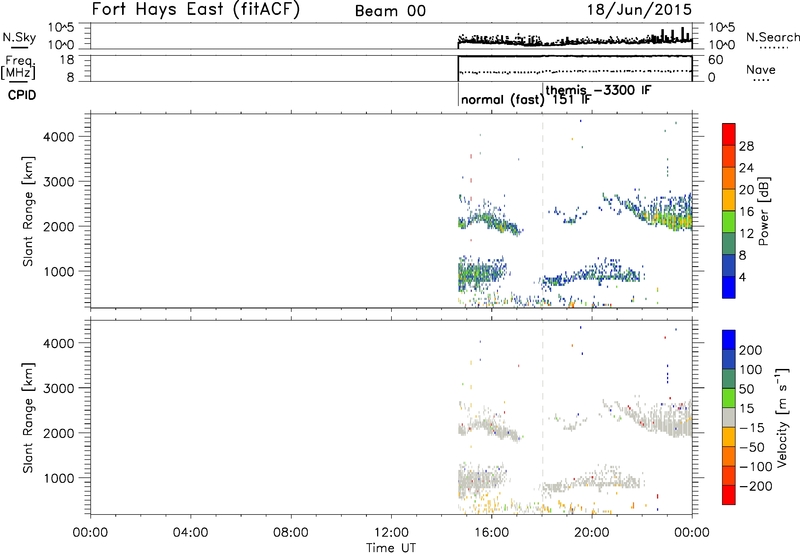
Task: Click the '12:00' time axis tick
Action: [x=391, y=533]
